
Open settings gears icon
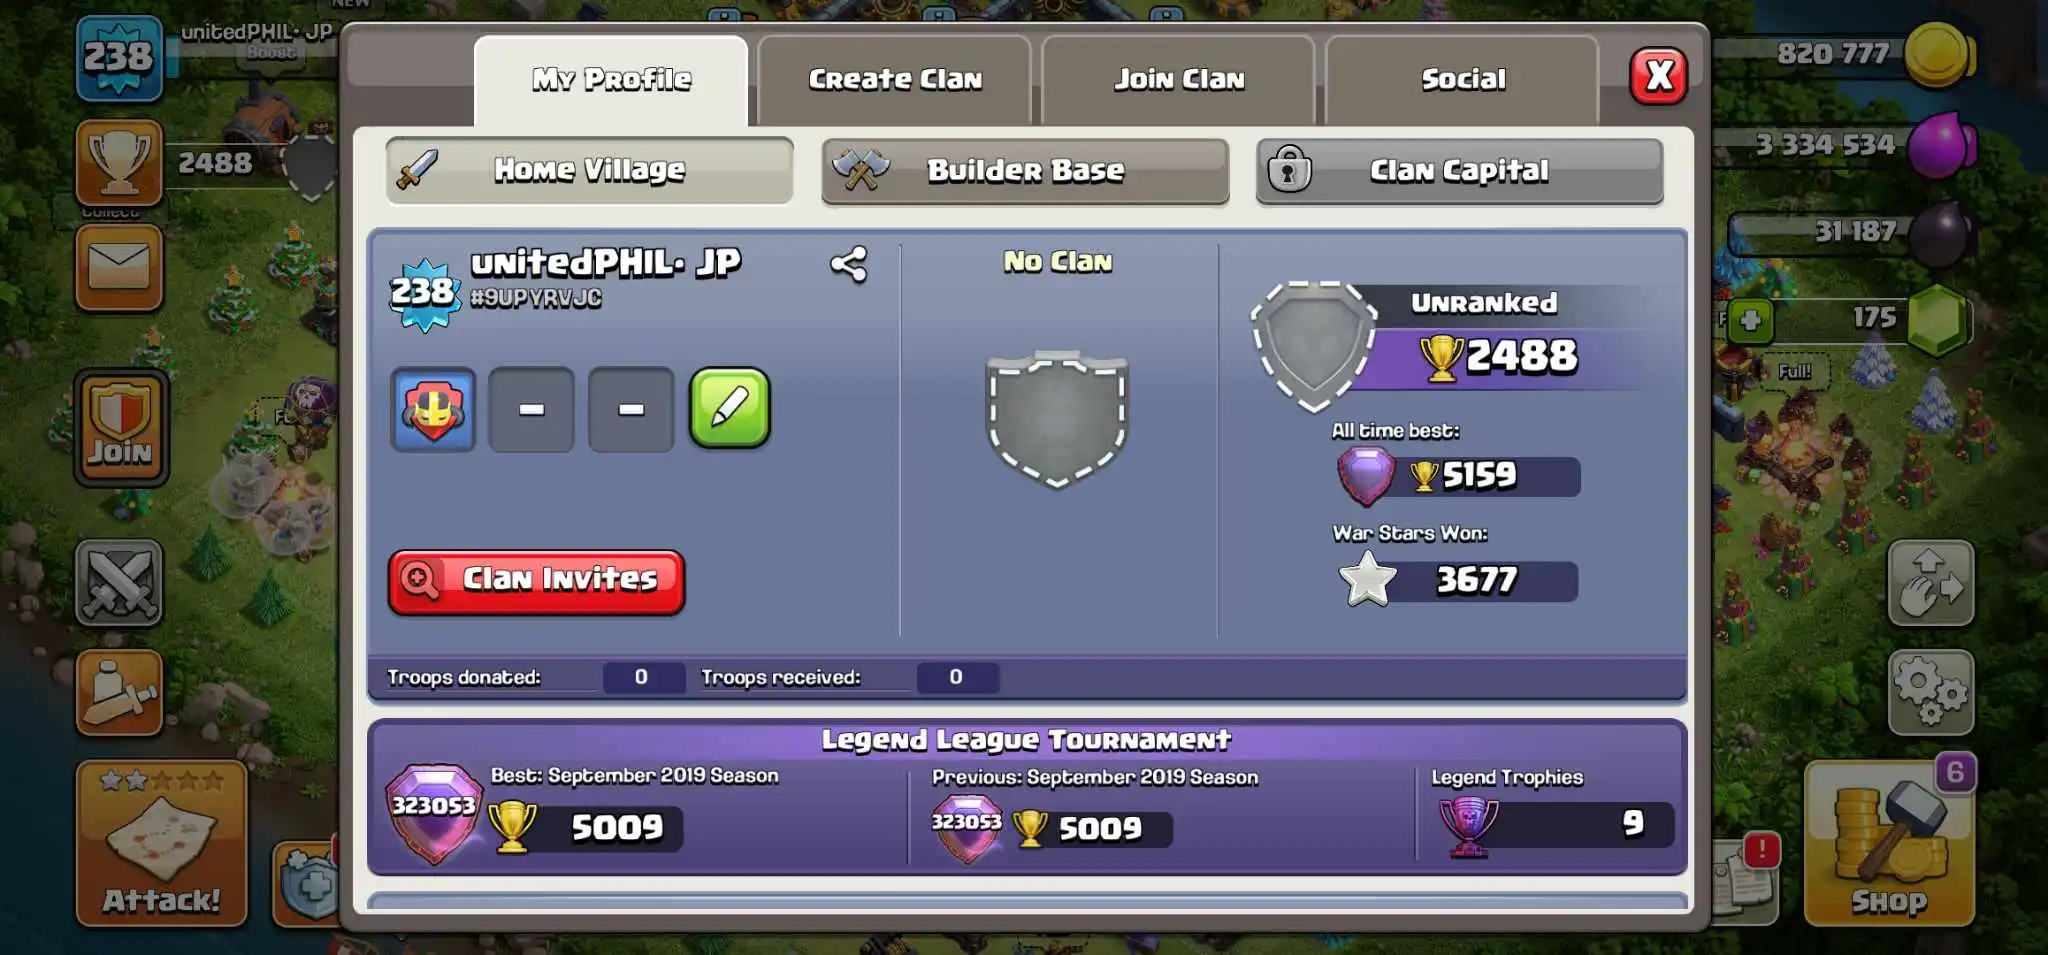1931,692
